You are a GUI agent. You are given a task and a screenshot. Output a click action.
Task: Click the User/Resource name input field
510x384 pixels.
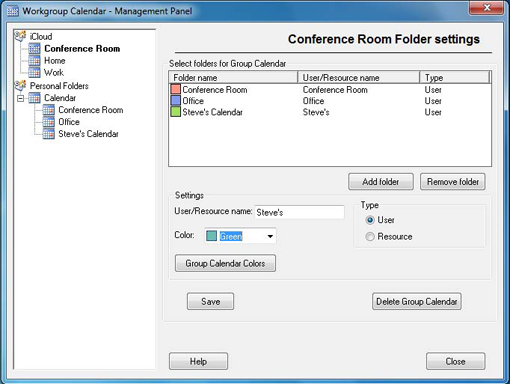pyautogui.click(x=299, y=212)
